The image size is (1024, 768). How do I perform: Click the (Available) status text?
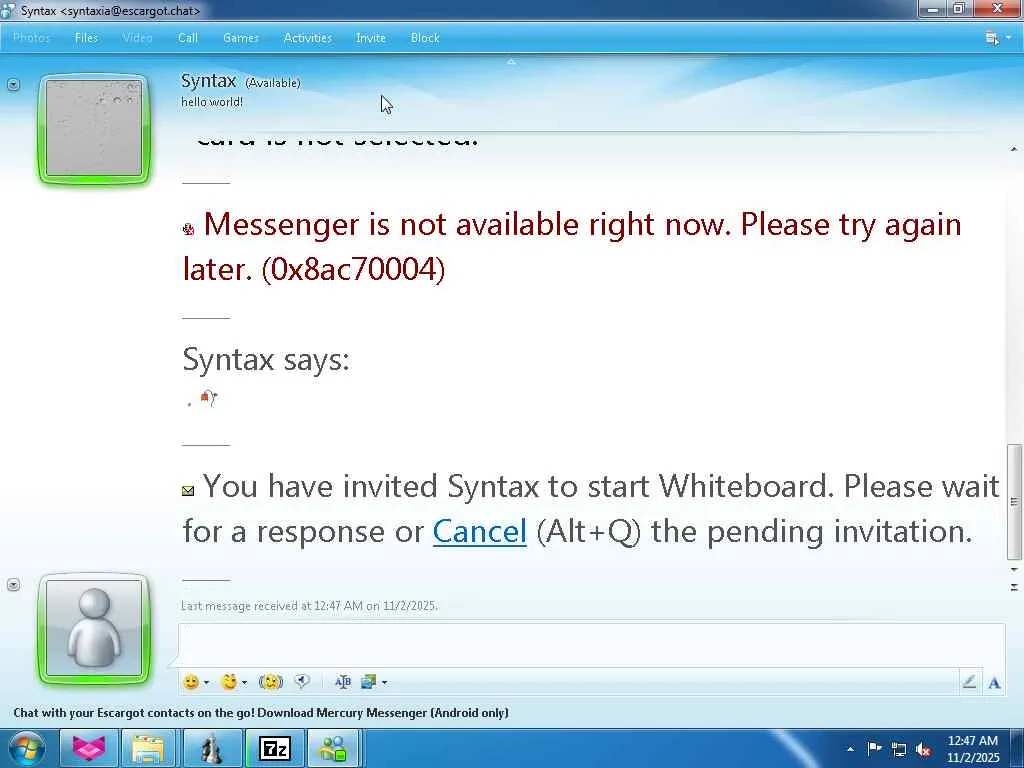tap(273, 83)
